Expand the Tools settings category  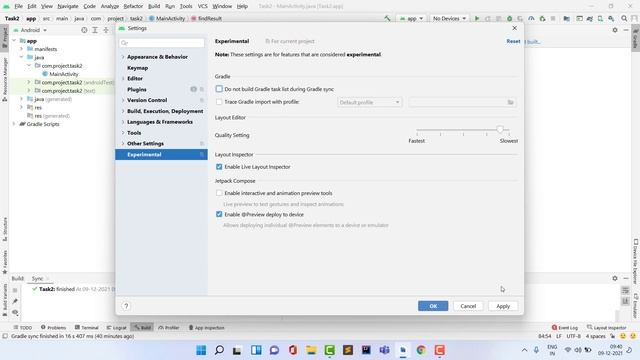tap(123, 133)
